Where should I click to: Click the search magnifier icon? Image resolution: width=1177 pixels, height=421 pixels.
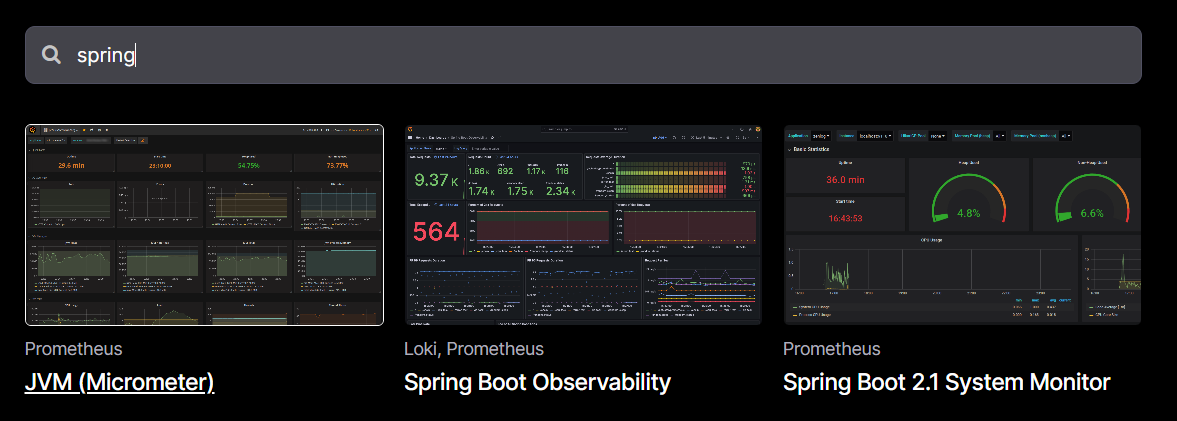pos(51,55)
